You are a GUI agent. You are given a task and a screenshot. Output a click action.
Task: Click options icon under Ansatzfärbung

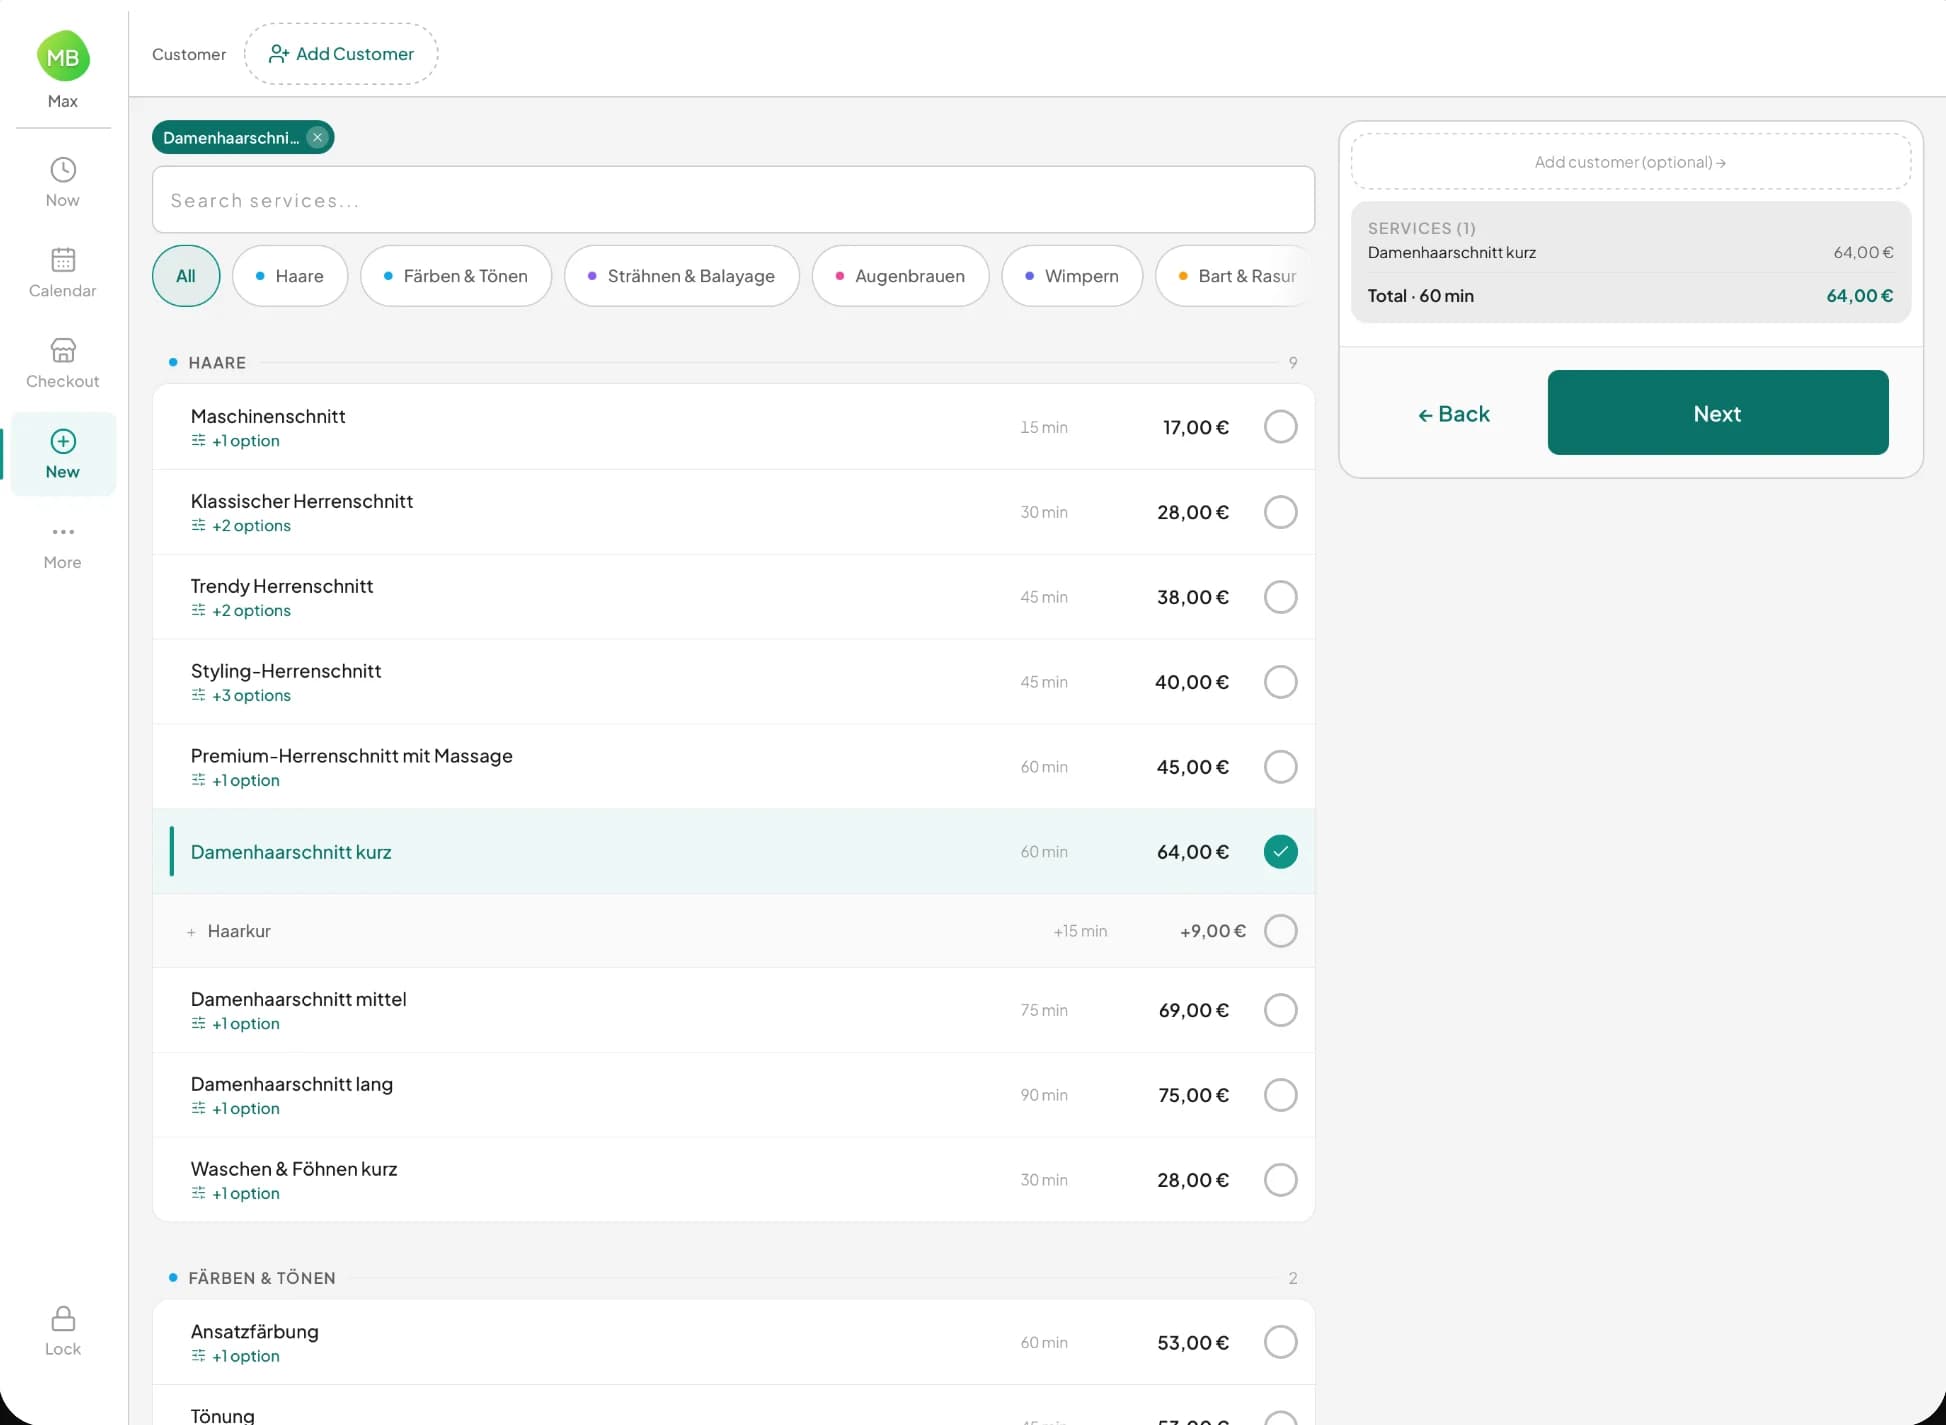198,1357
